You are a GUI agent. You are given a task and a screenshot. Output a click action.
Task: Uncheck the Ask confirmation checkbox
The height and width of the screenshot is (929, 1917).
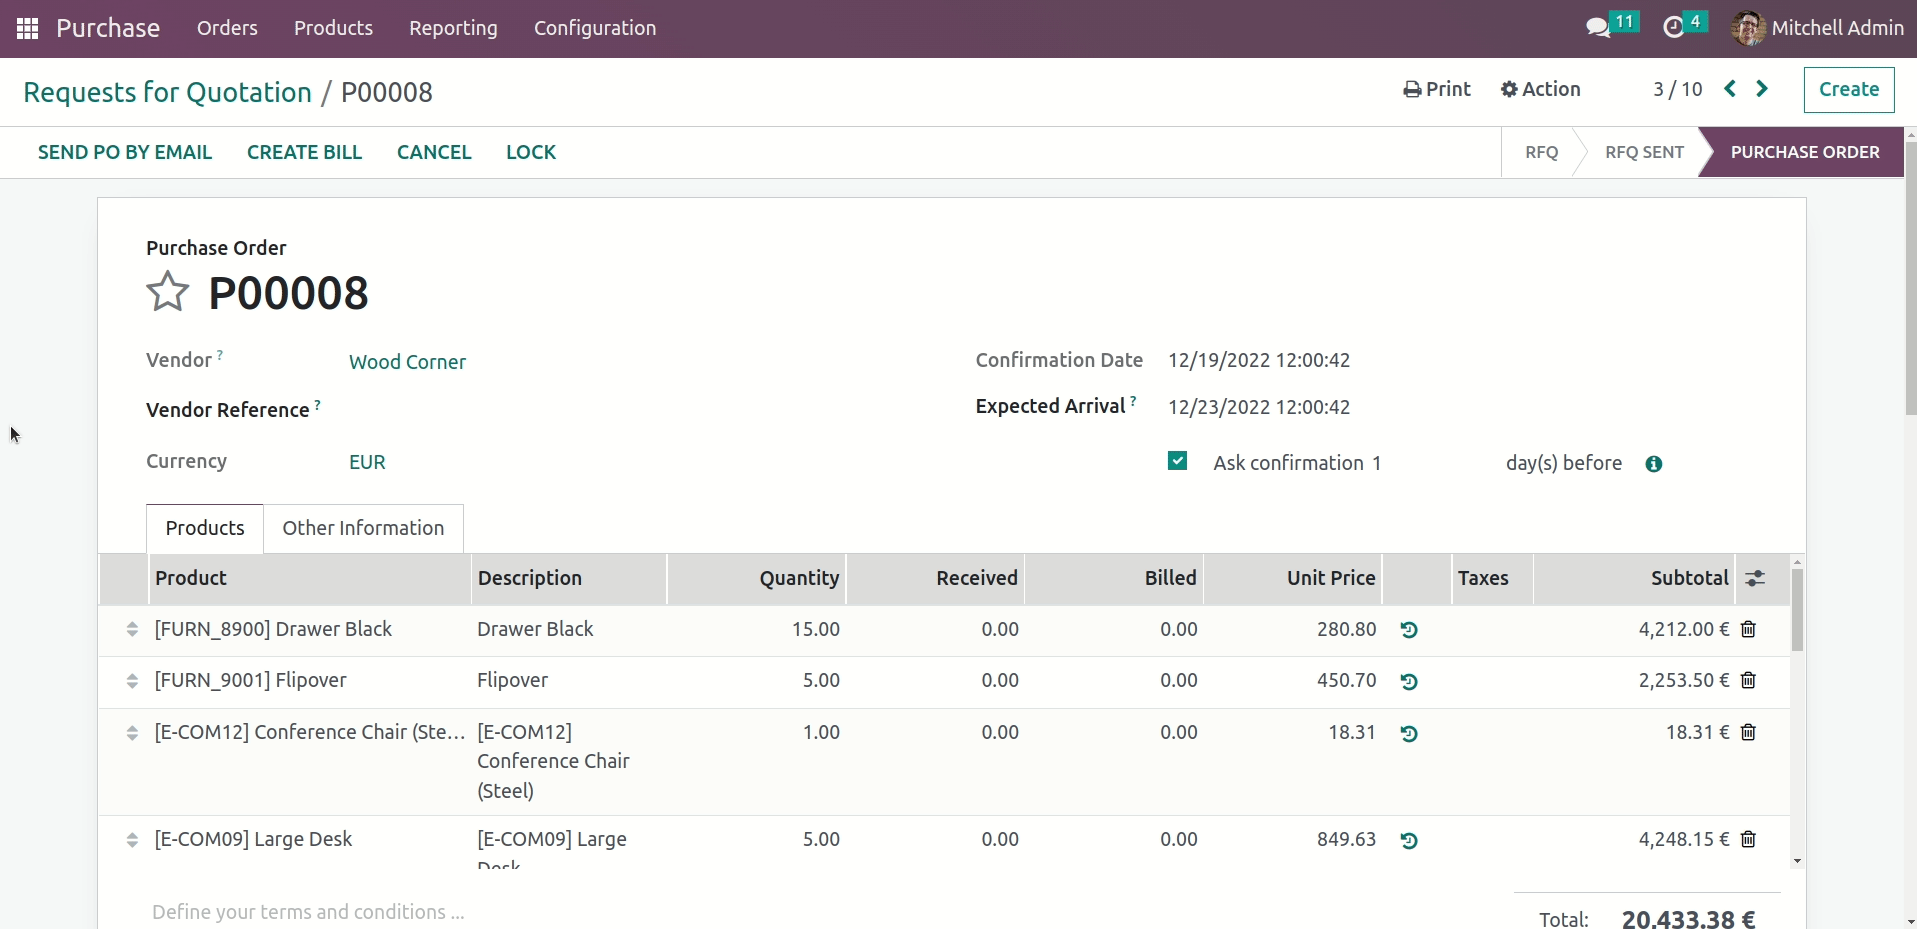(x=1178, y=461)
